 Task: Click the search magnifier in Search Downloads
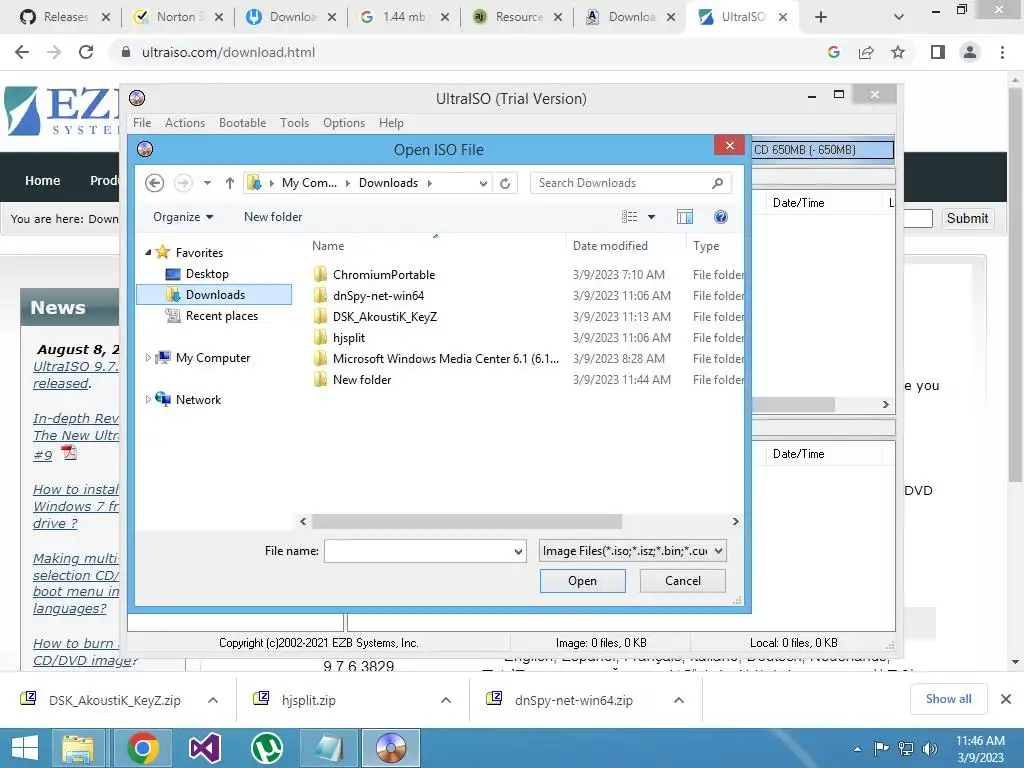(718, 183)
